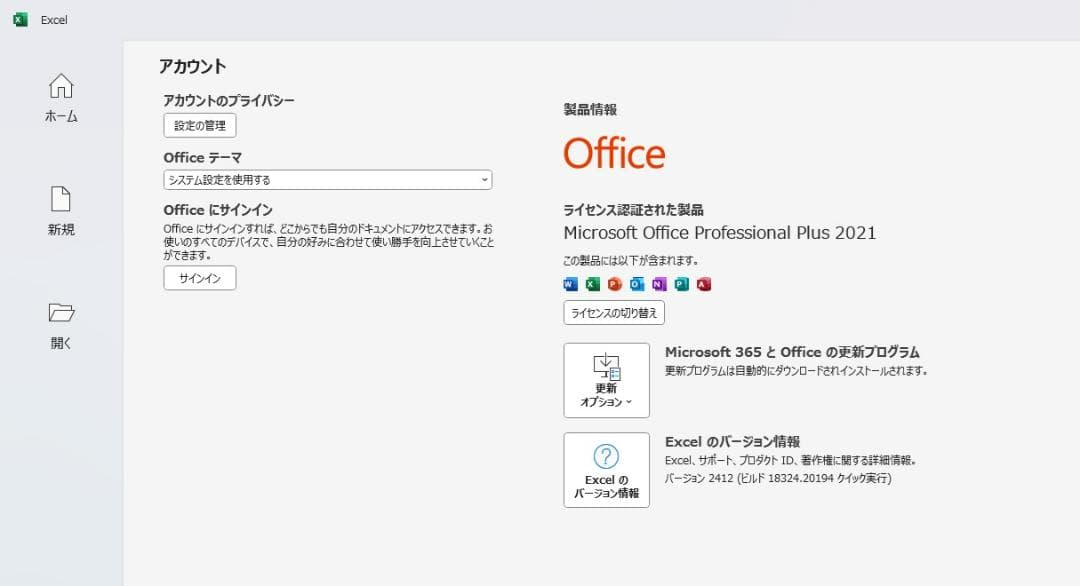Image resolution: width=1080 pixels, height=586 pixels.
Task: Click the サインイン button
Action: 200,278
